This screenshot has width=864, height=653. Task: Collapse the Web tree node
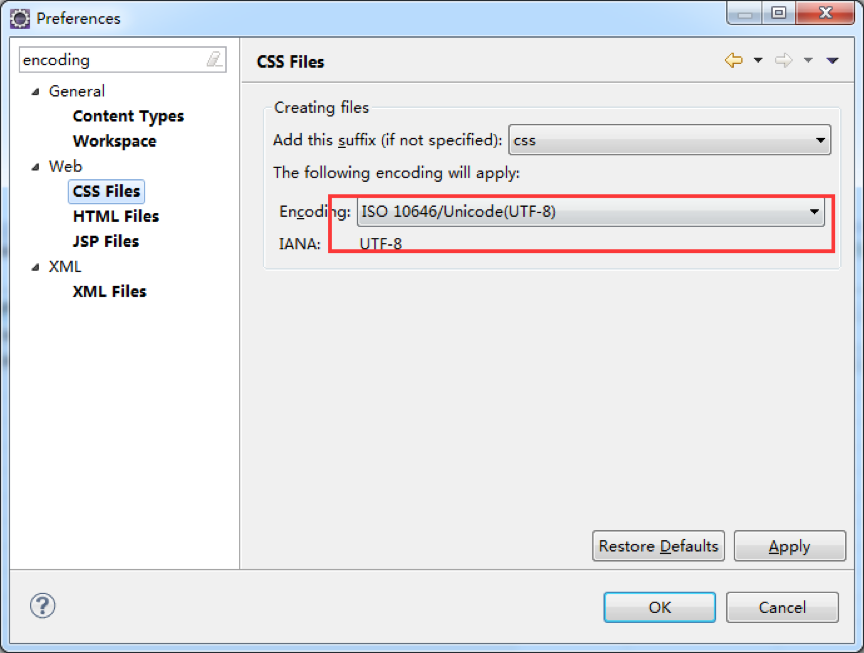pyautogui.click(x=36, y=166)
